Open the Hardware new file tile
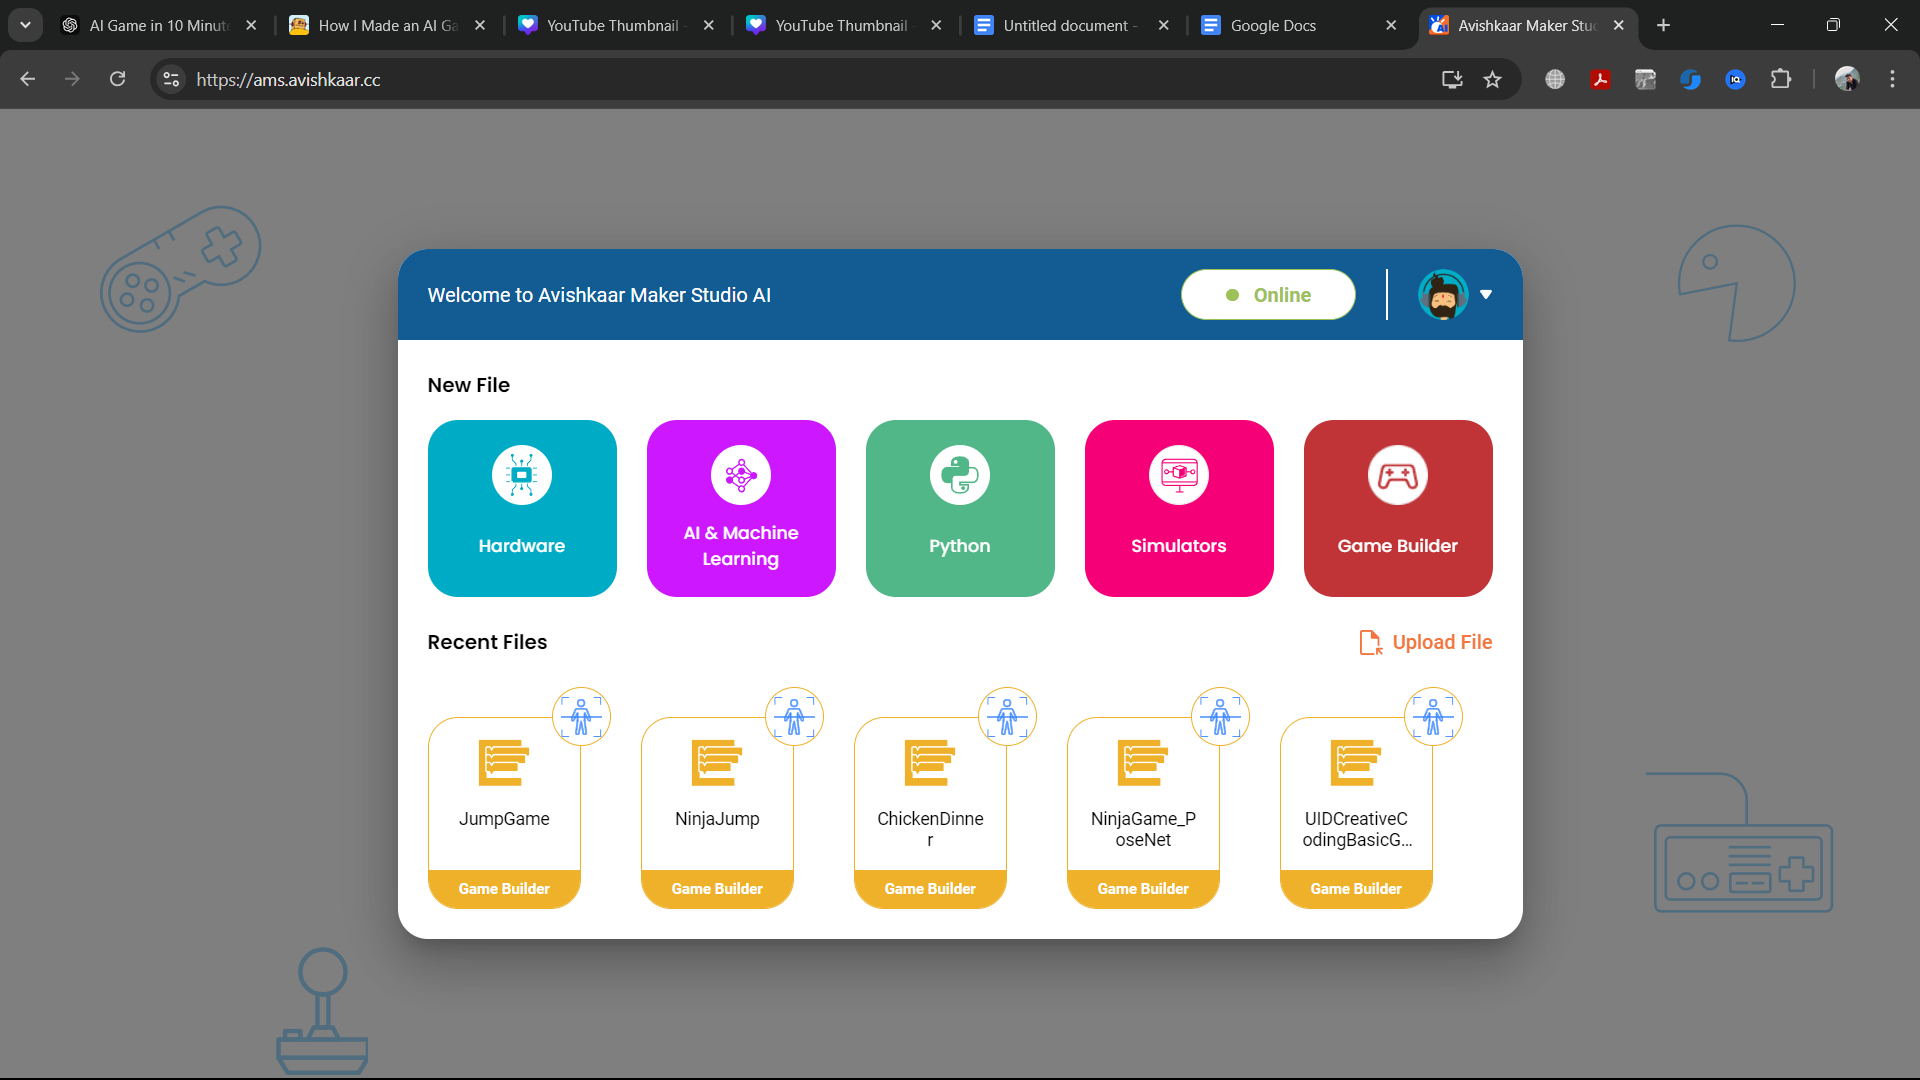 click(522, 508)
